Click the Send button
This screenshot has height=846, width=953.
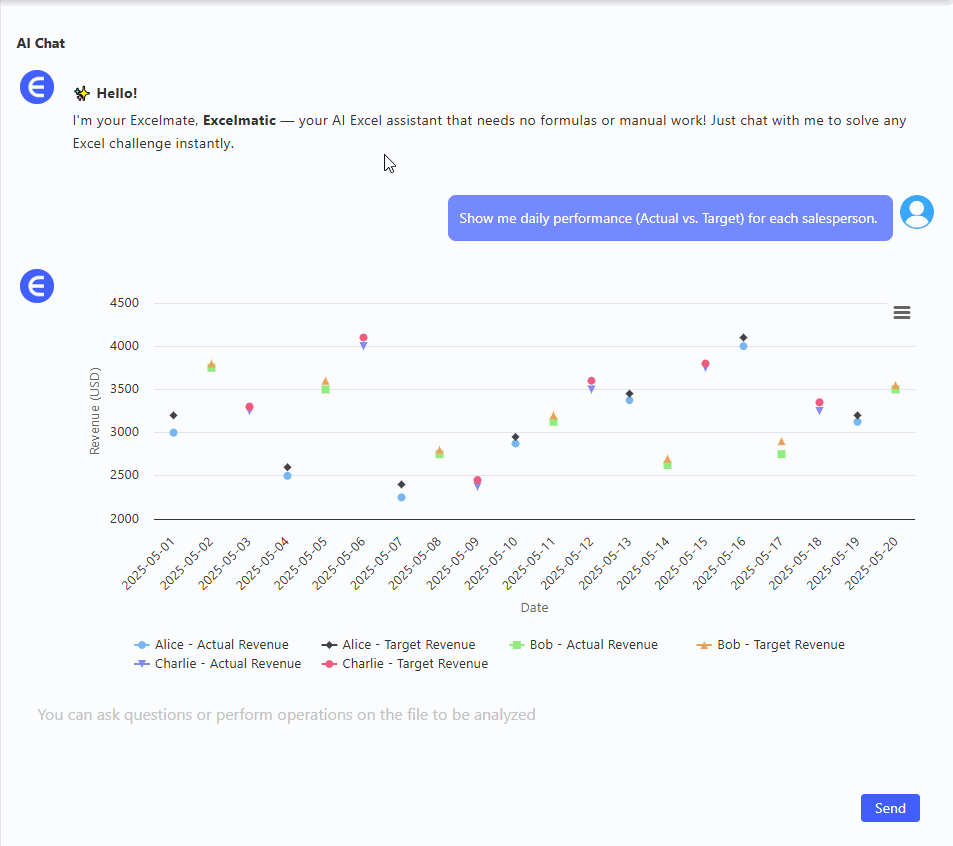[x=889, y=808]
